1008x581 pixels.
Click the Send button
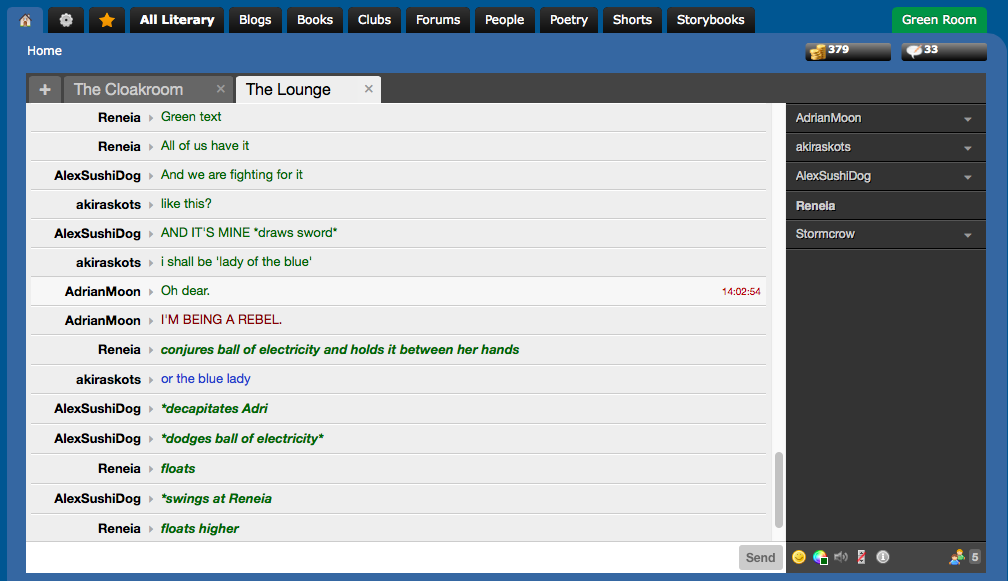point(760,557)
